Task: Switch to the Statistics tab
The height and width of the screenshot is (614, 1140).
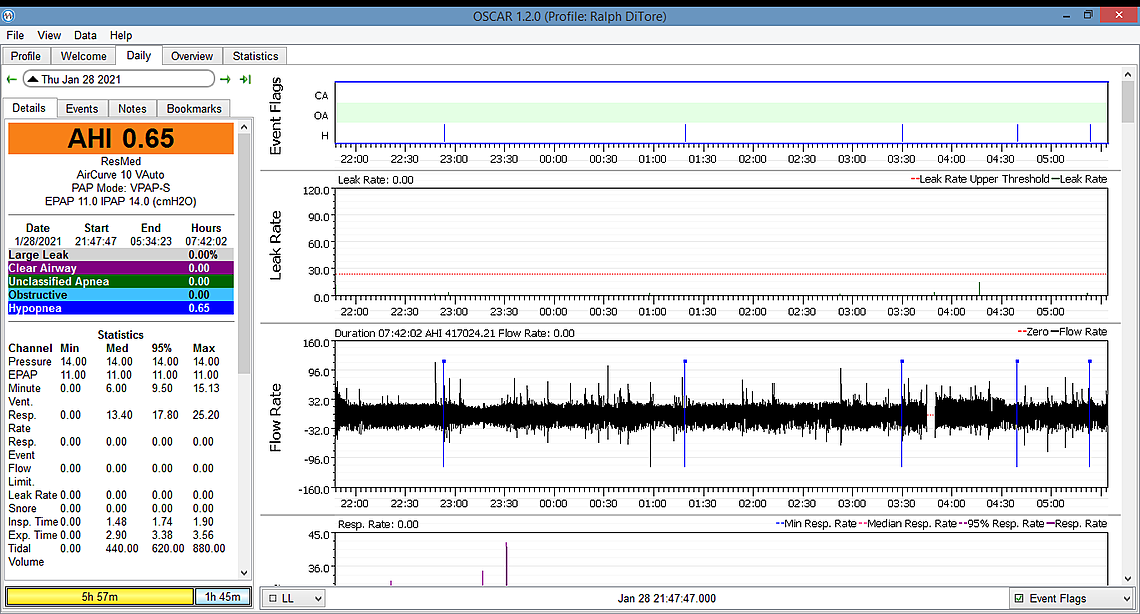Action: (255, 56)
